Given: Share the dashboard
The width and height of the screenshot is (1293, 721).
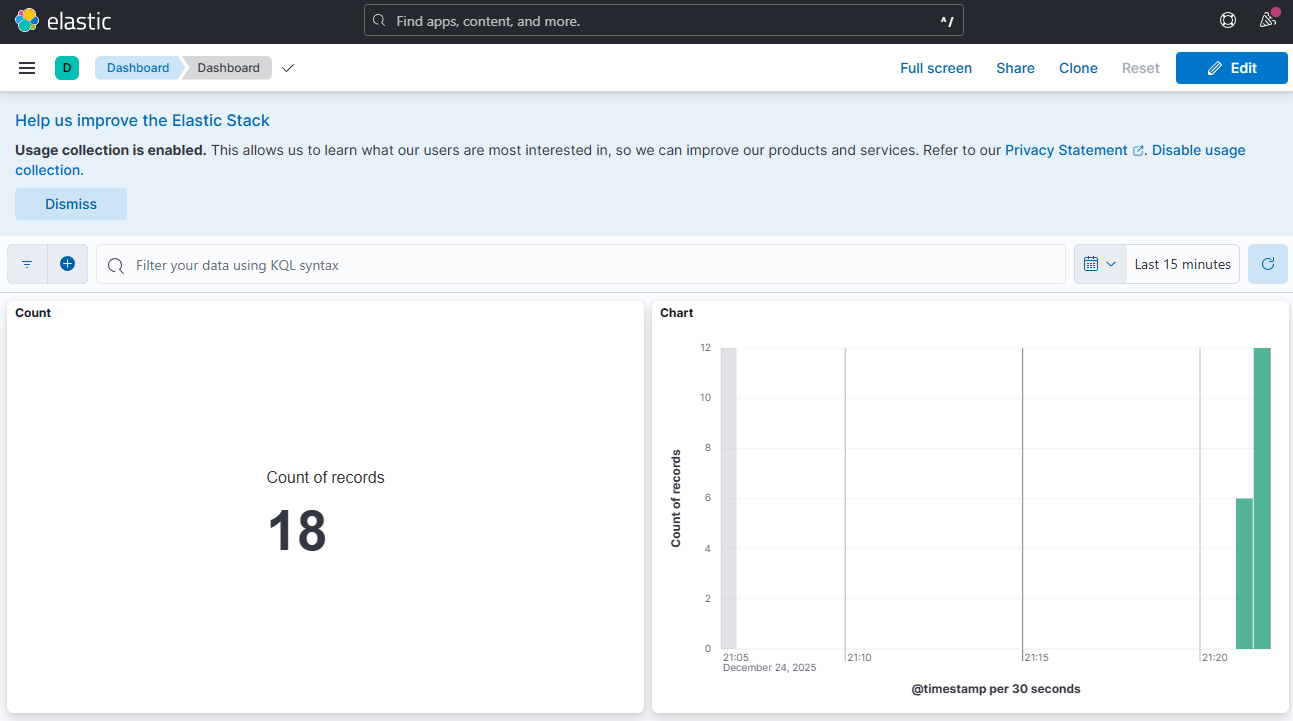Looking at the screenshot, I should click(1015, 68).
